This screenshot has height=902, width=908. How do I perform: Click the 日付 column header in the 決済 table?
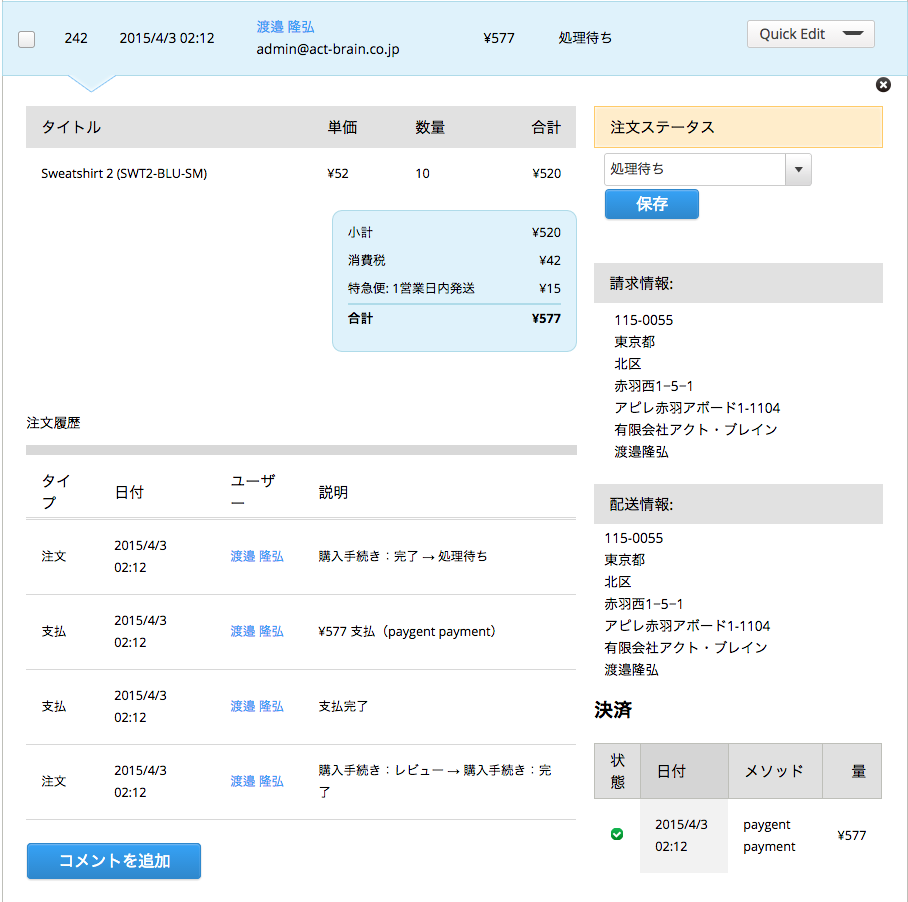pyautogui.click(x=672, y=771)
